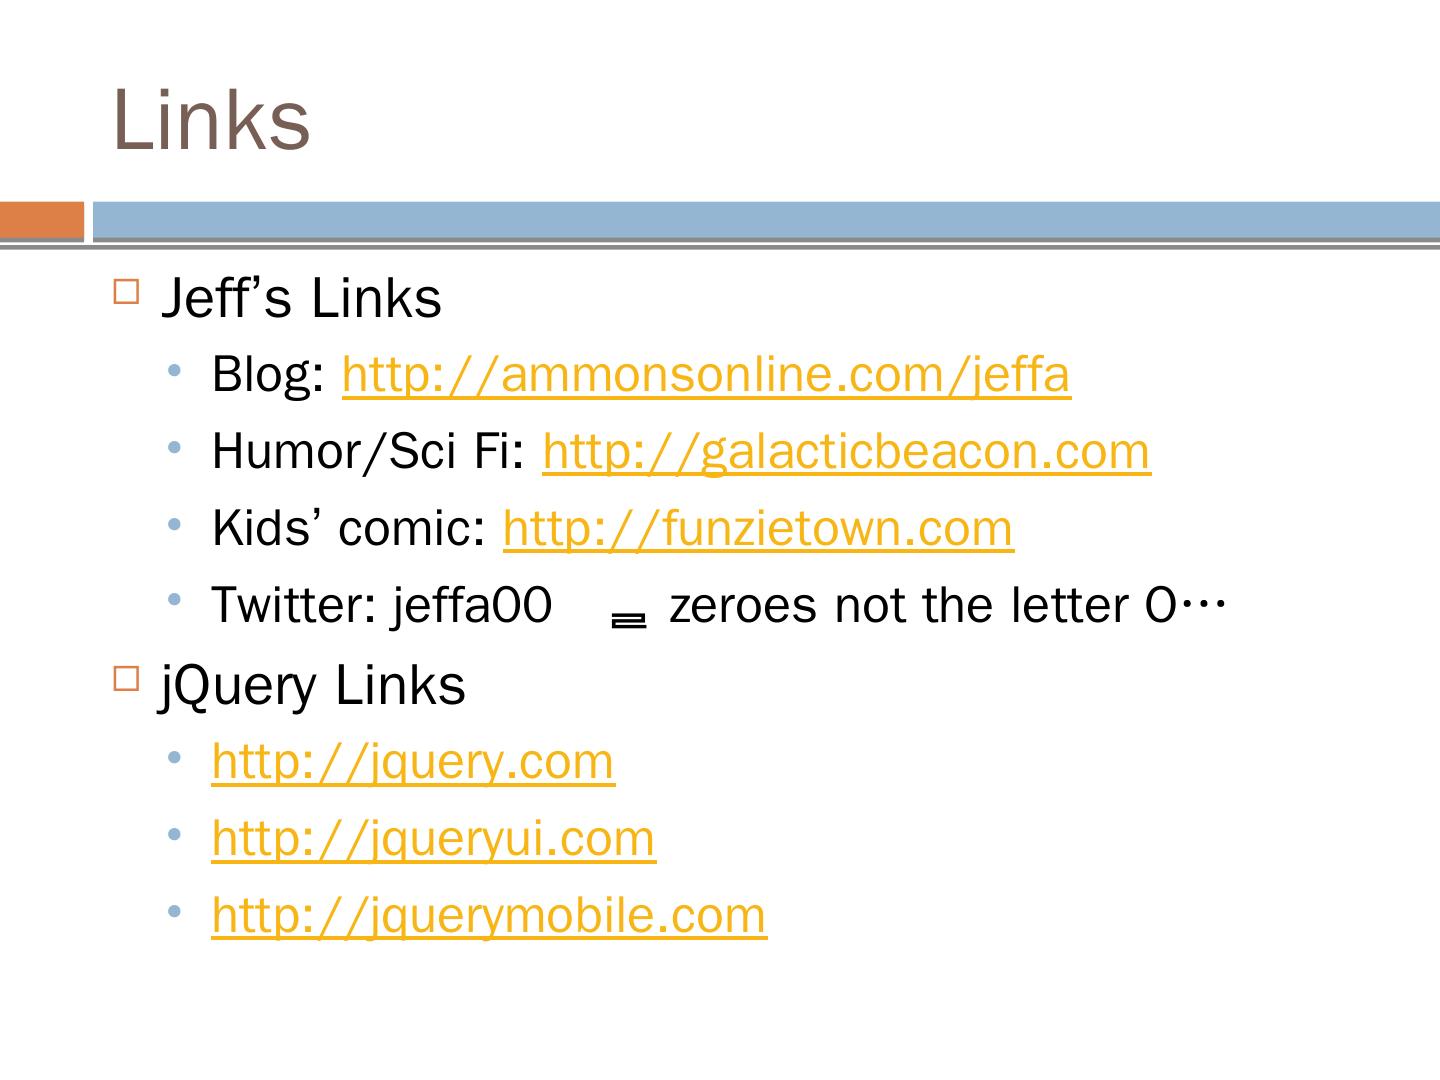Screen dimensions: 1440x1080
Task: Click the round bullet beside the Twitter line
Action: (176, 600)
